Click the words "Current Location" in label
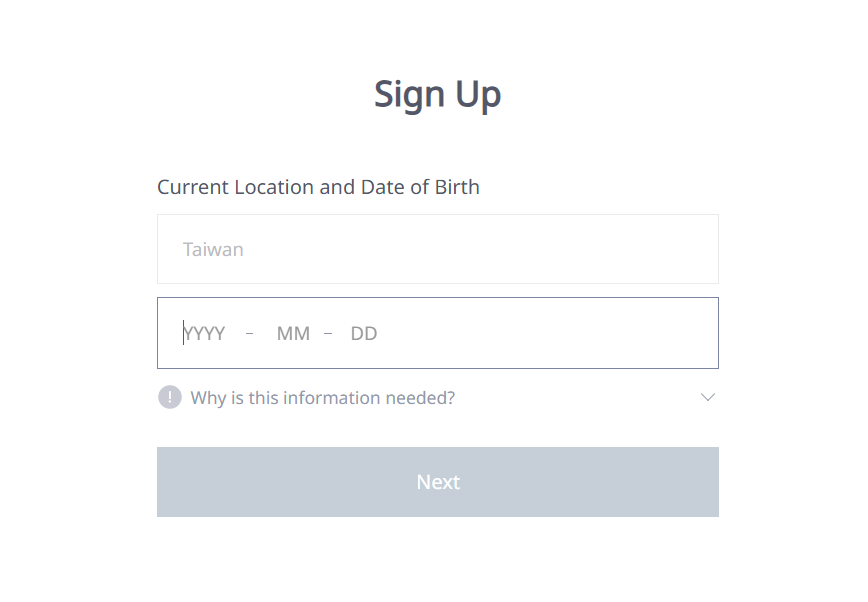The width and height of the screenshot is (868, 602). coord(235,187)
